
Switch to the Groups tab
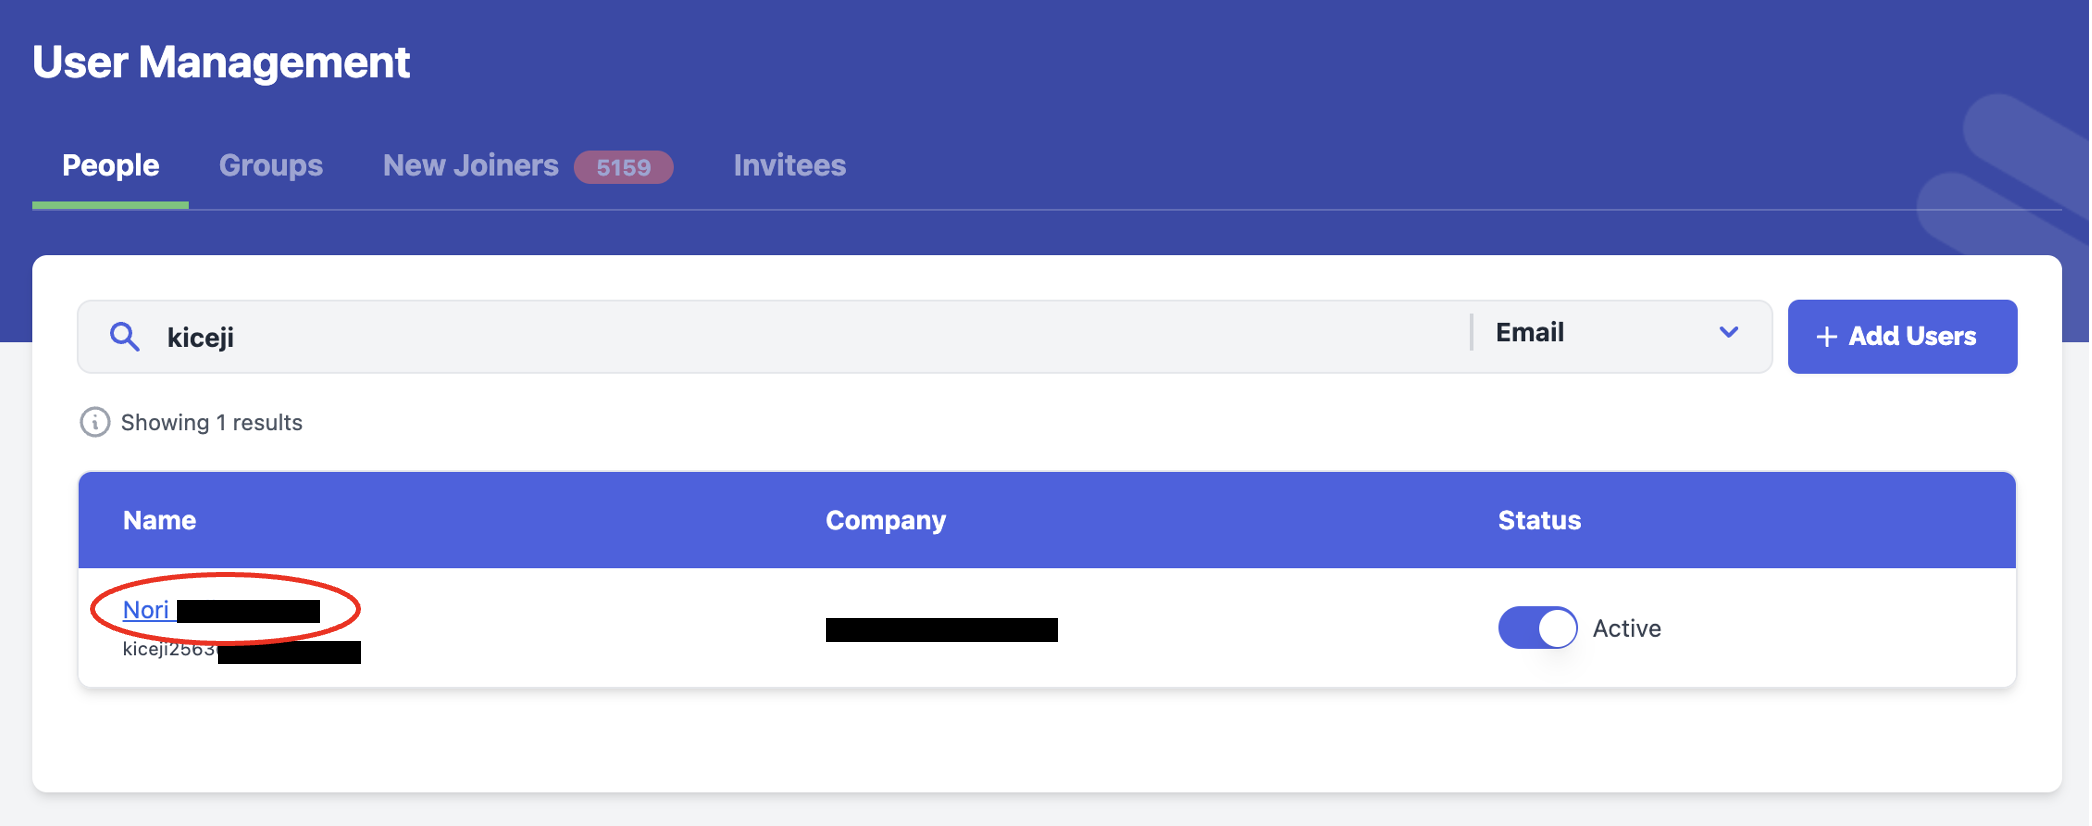coord(270,165)
